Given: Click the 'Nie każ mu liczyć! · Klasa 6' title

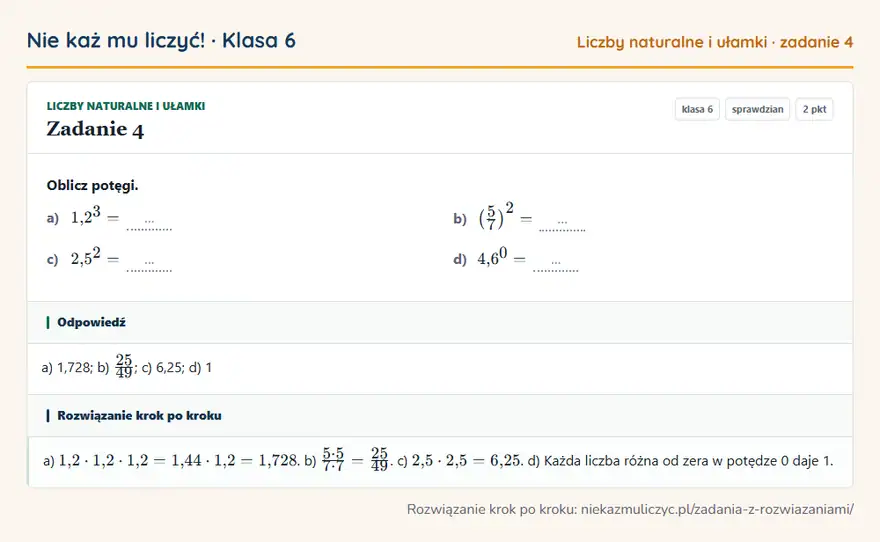Looking at the screenshot, I should [x=161, y=40].
